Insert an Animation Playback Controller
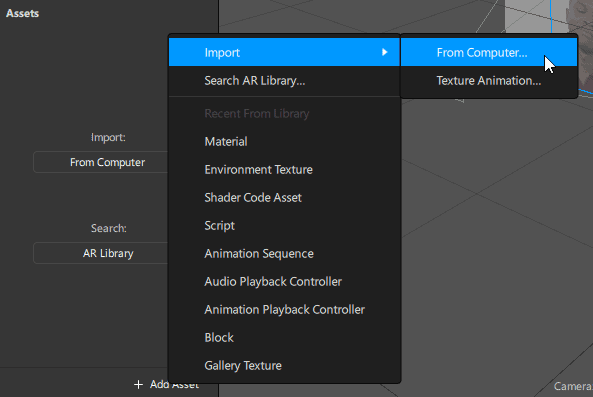Screen dimensions: 593x397 [x=284, y=309]
